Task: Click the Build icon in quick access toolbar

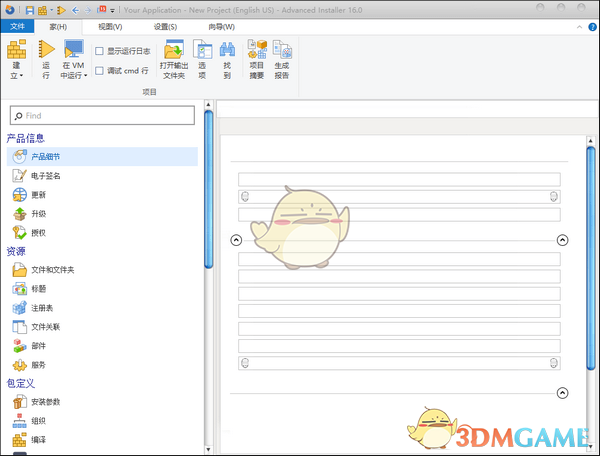Action: [42, 10]
